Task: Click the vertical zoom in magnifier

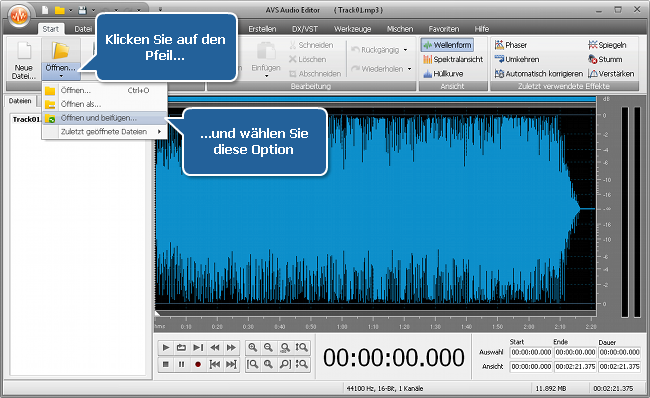Action: click(302, 347)
